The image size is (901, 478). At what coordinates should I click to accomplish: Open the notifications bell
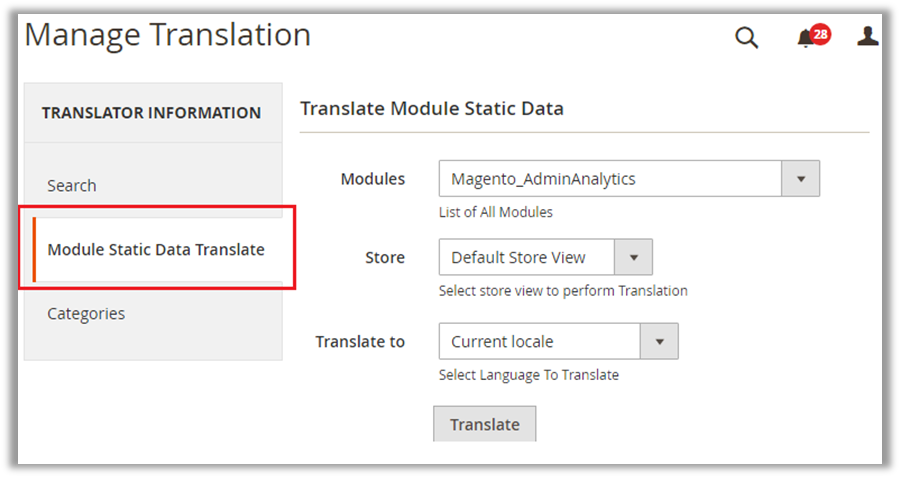tap(805, 39)
